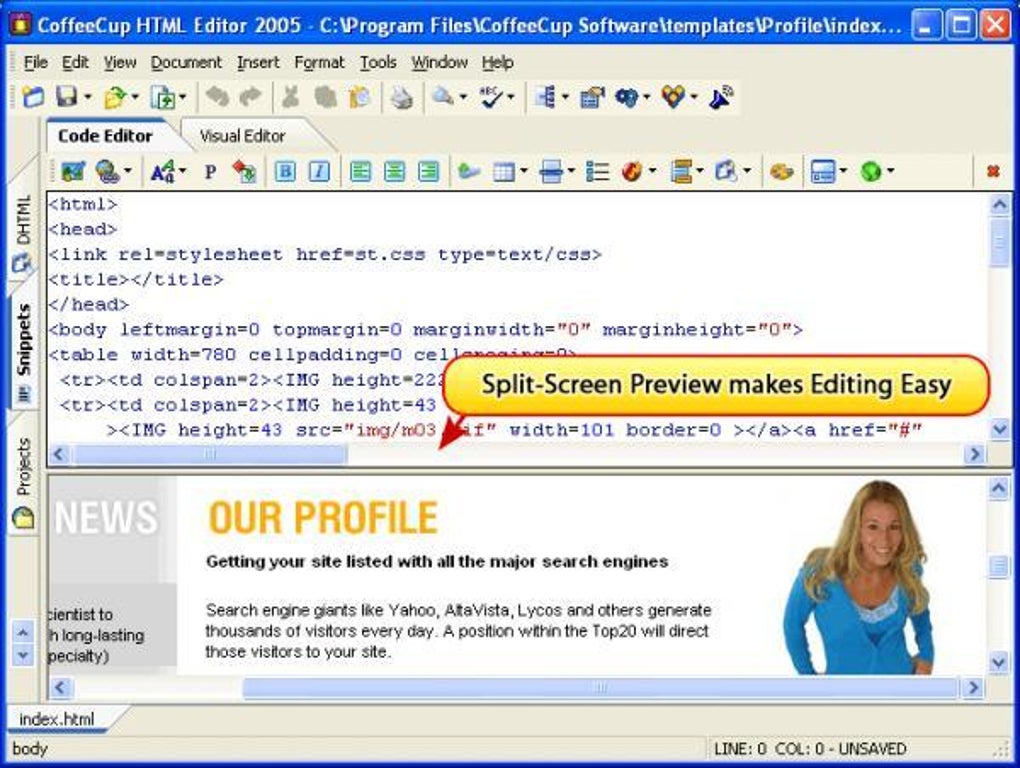Open the File menu
The height and width of the screenshot is (768, 1020).
tap(36, 62)
